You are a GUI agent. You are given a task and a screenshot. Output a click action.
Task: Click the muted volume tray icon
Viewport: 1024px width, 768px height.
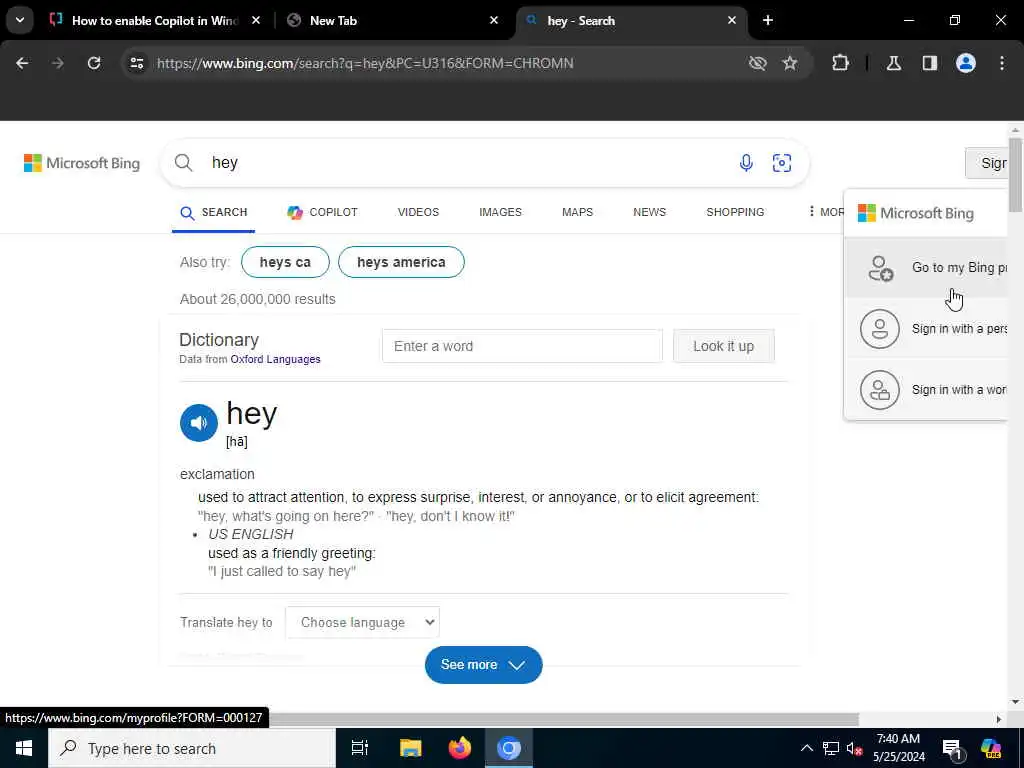coord(854,748)
